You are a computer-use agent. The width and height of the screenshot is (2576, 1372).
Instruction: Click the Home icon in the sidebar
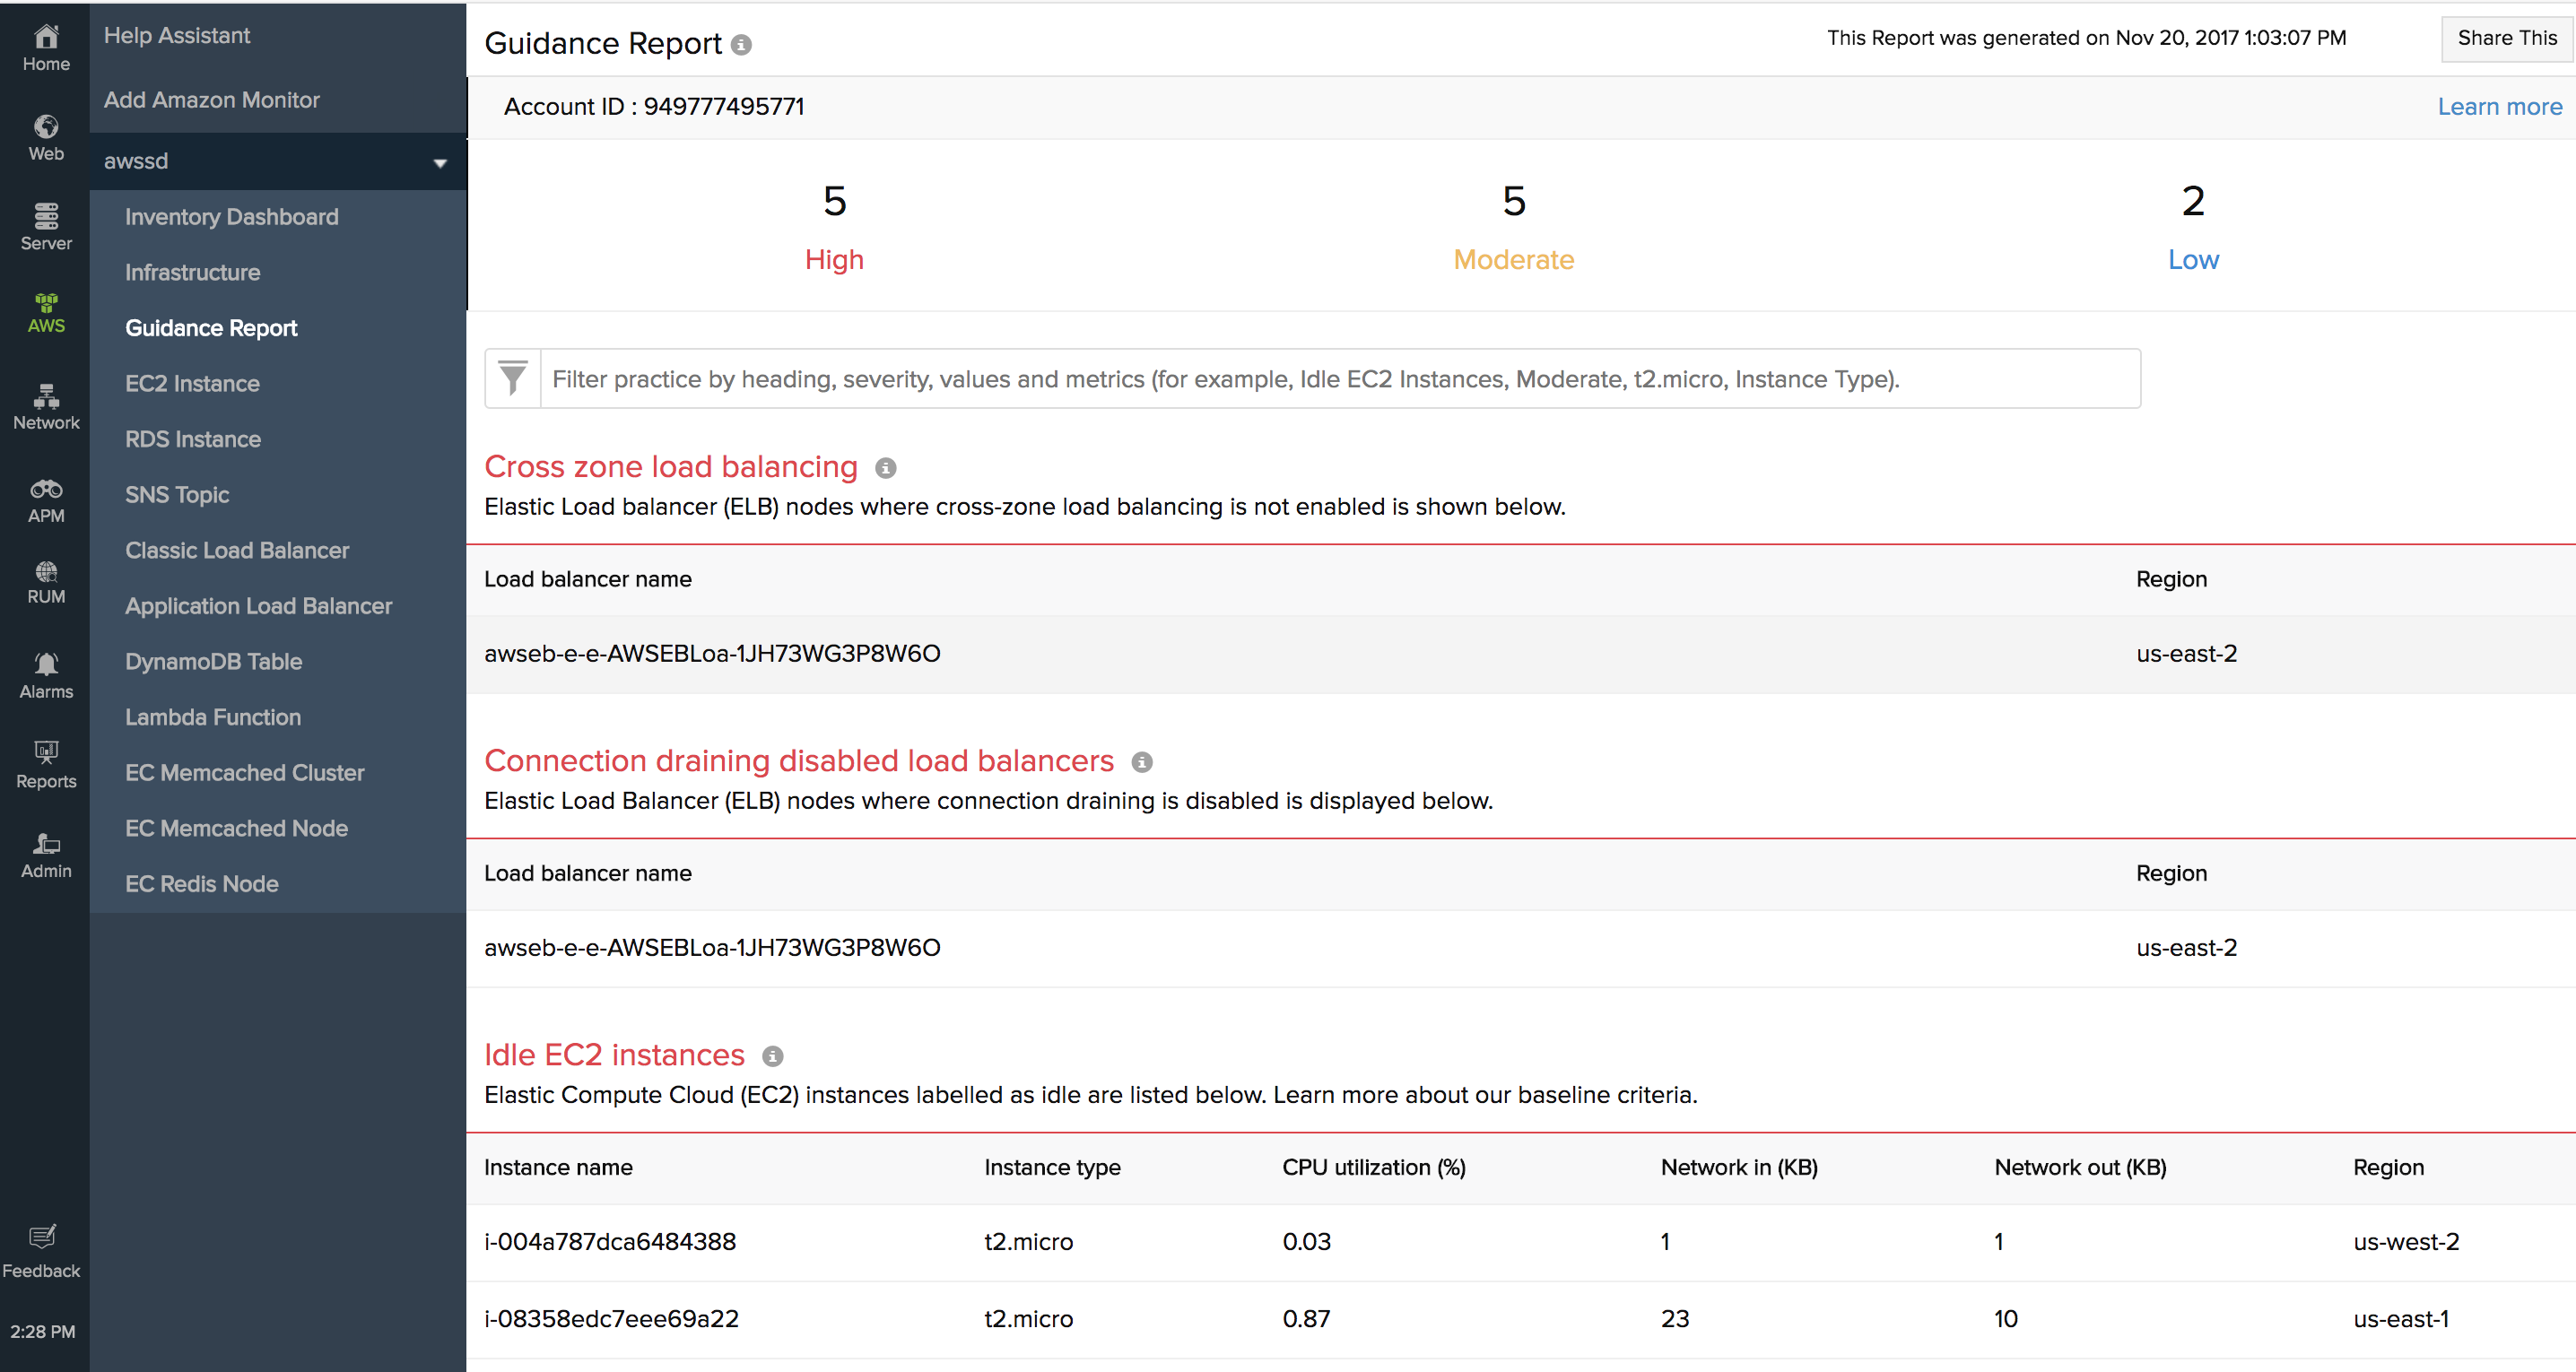[x=45, y=37]
